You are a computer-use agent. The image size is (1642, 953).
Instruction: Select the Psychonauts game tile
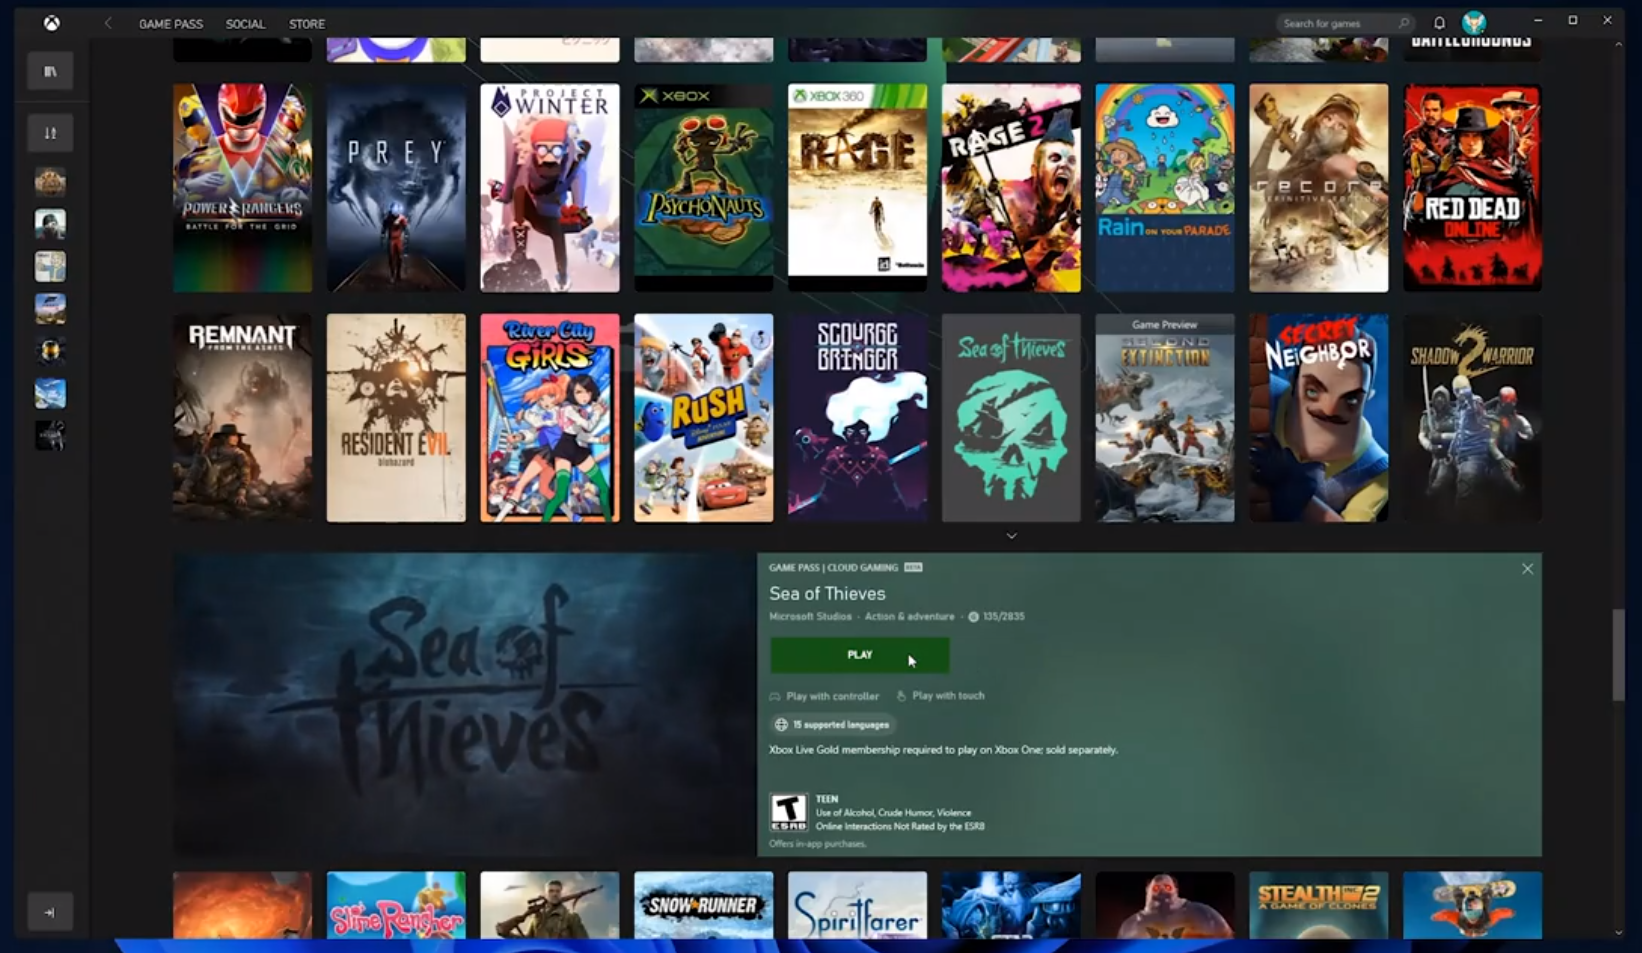point(703,188)
